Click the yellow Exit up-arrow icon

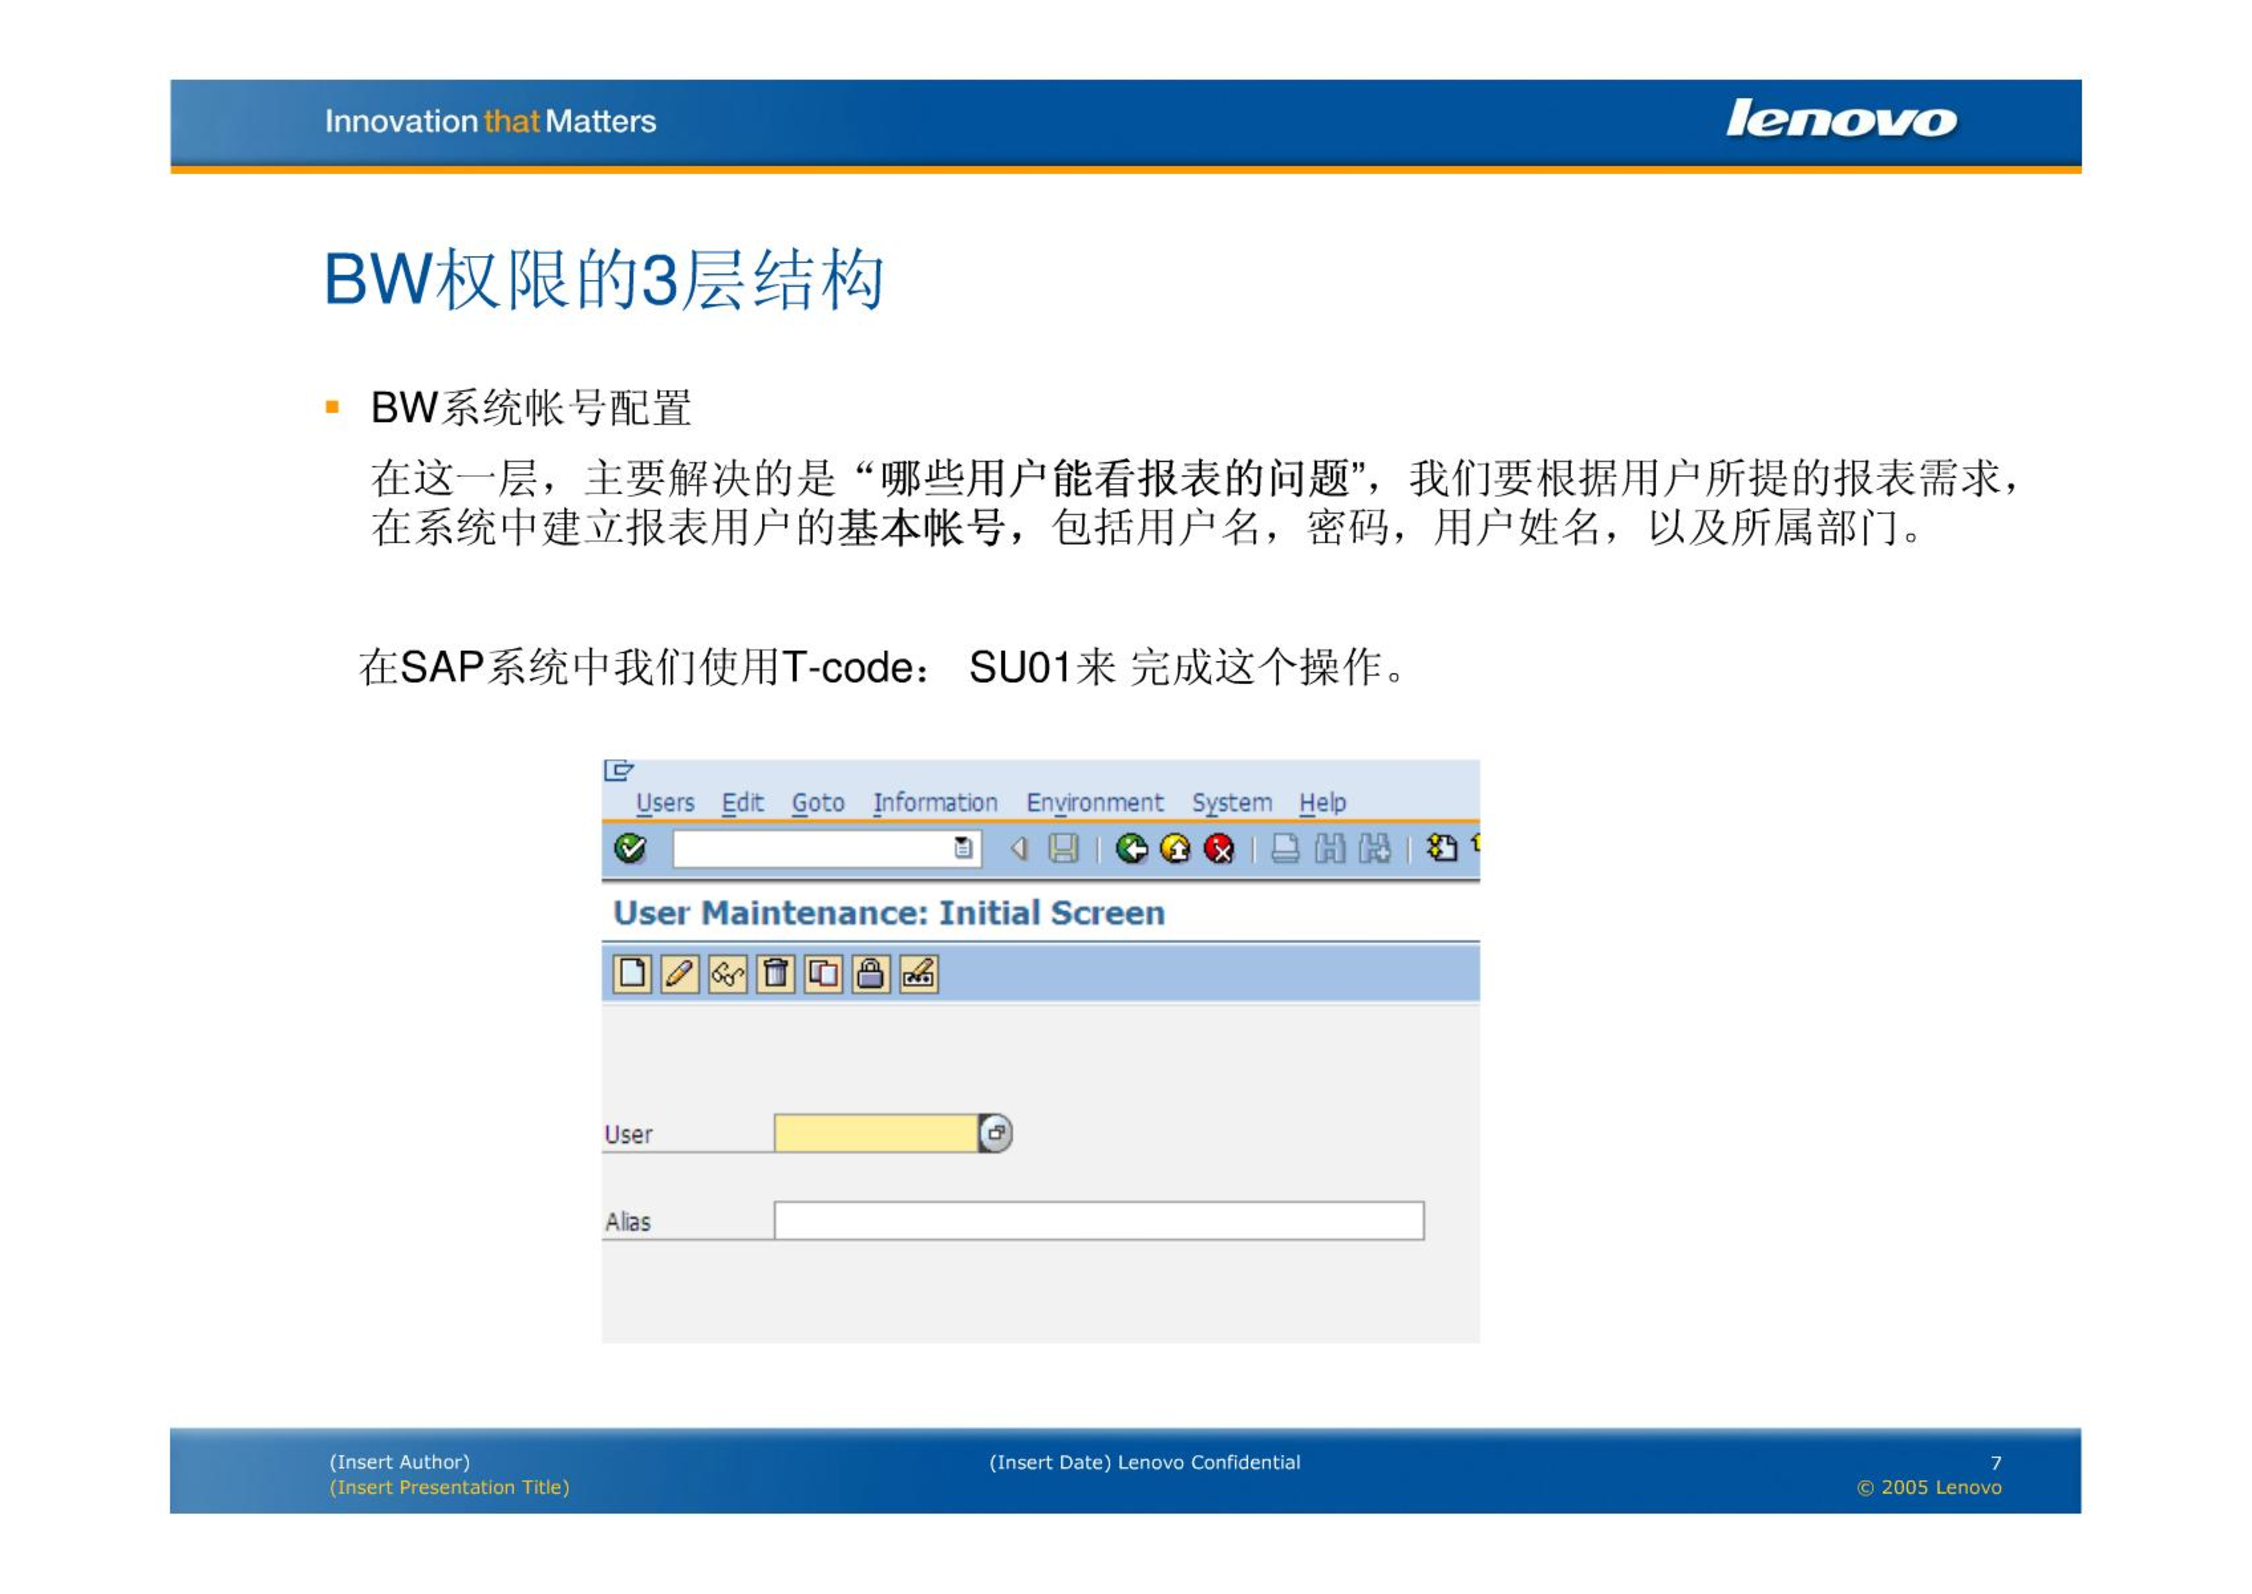1175,849
